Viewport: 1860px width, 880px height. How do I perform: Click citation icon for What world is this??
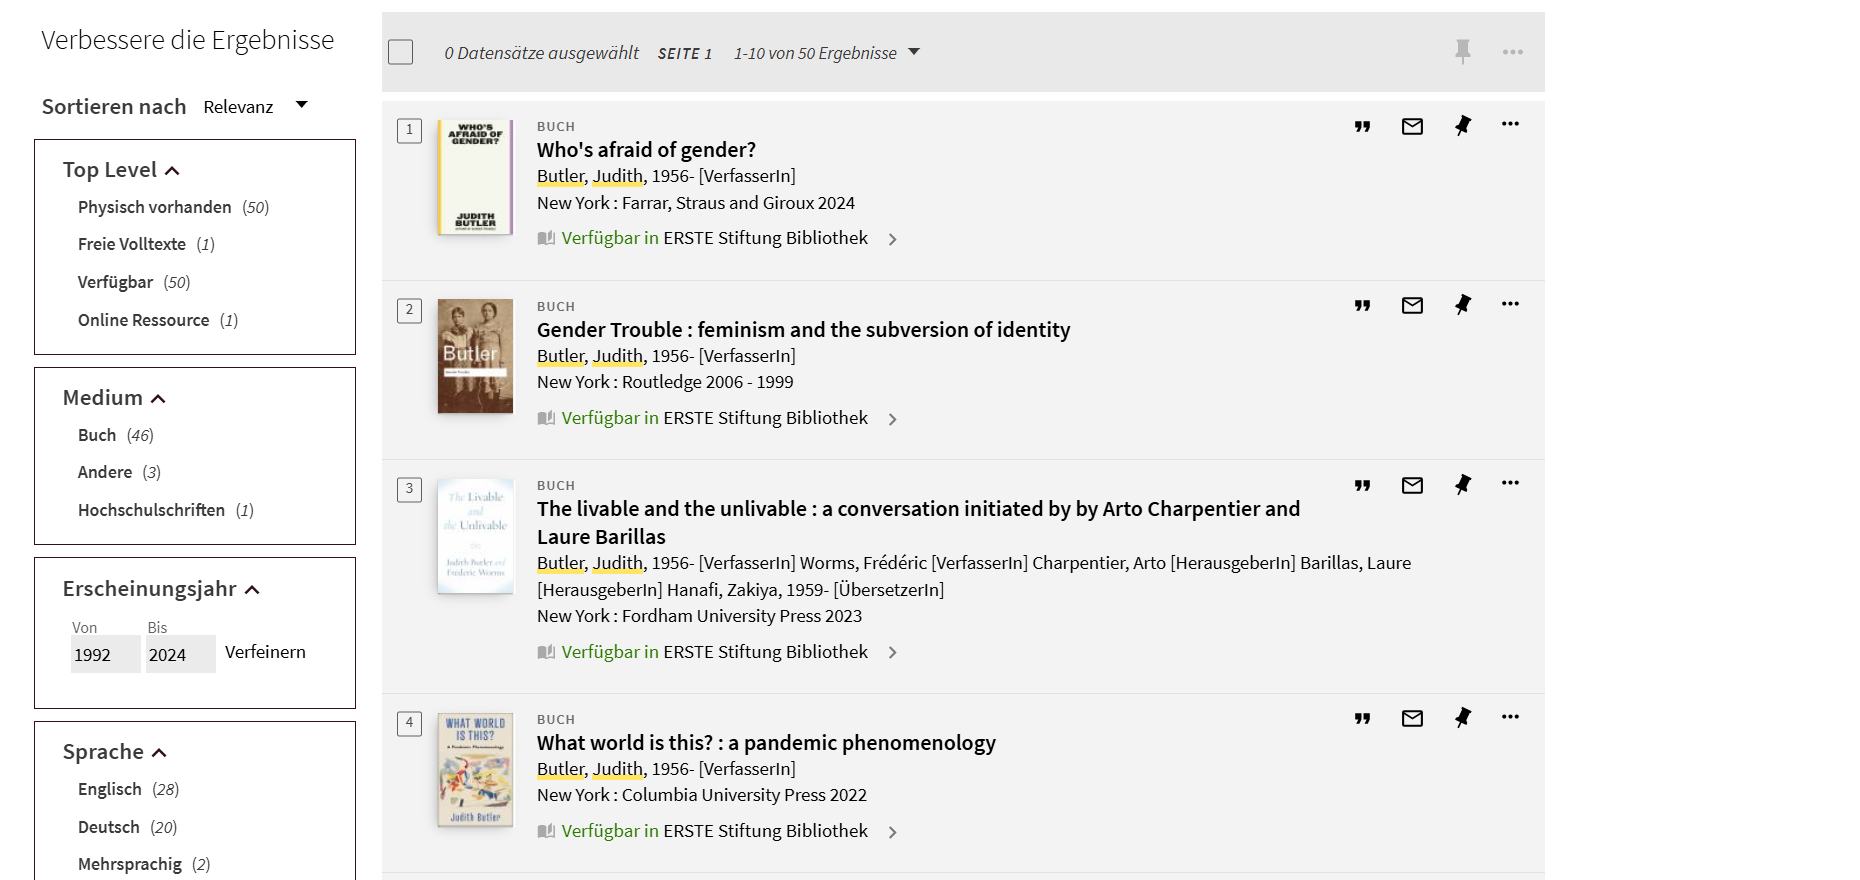[1362, 718]
